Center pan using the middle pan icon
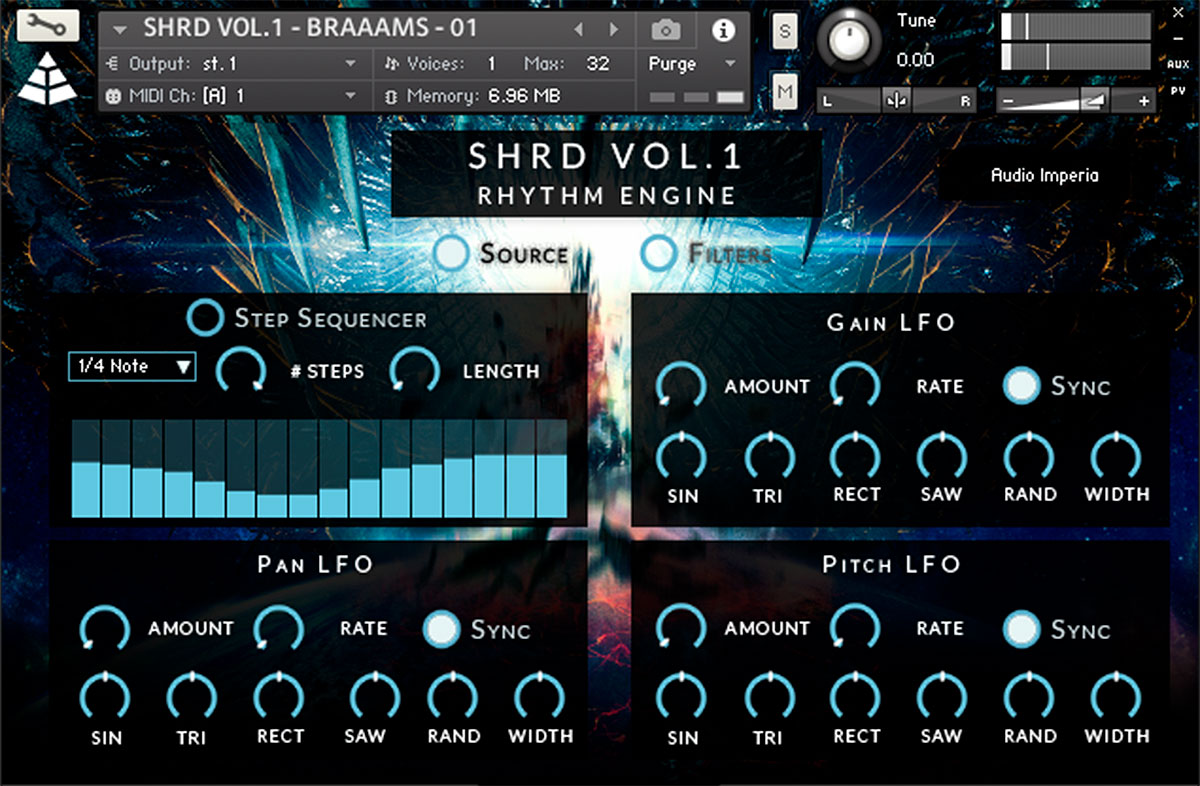 [895, 100]
